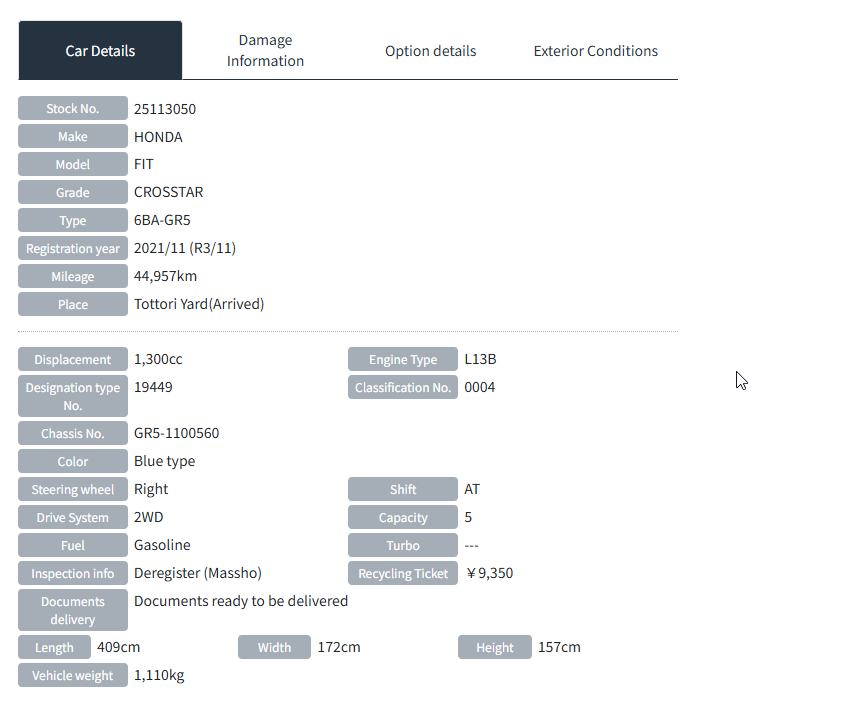Open the Exterior Conditions tab
Viewport: 858px width, 717px height.
click(x=595, y=51)
